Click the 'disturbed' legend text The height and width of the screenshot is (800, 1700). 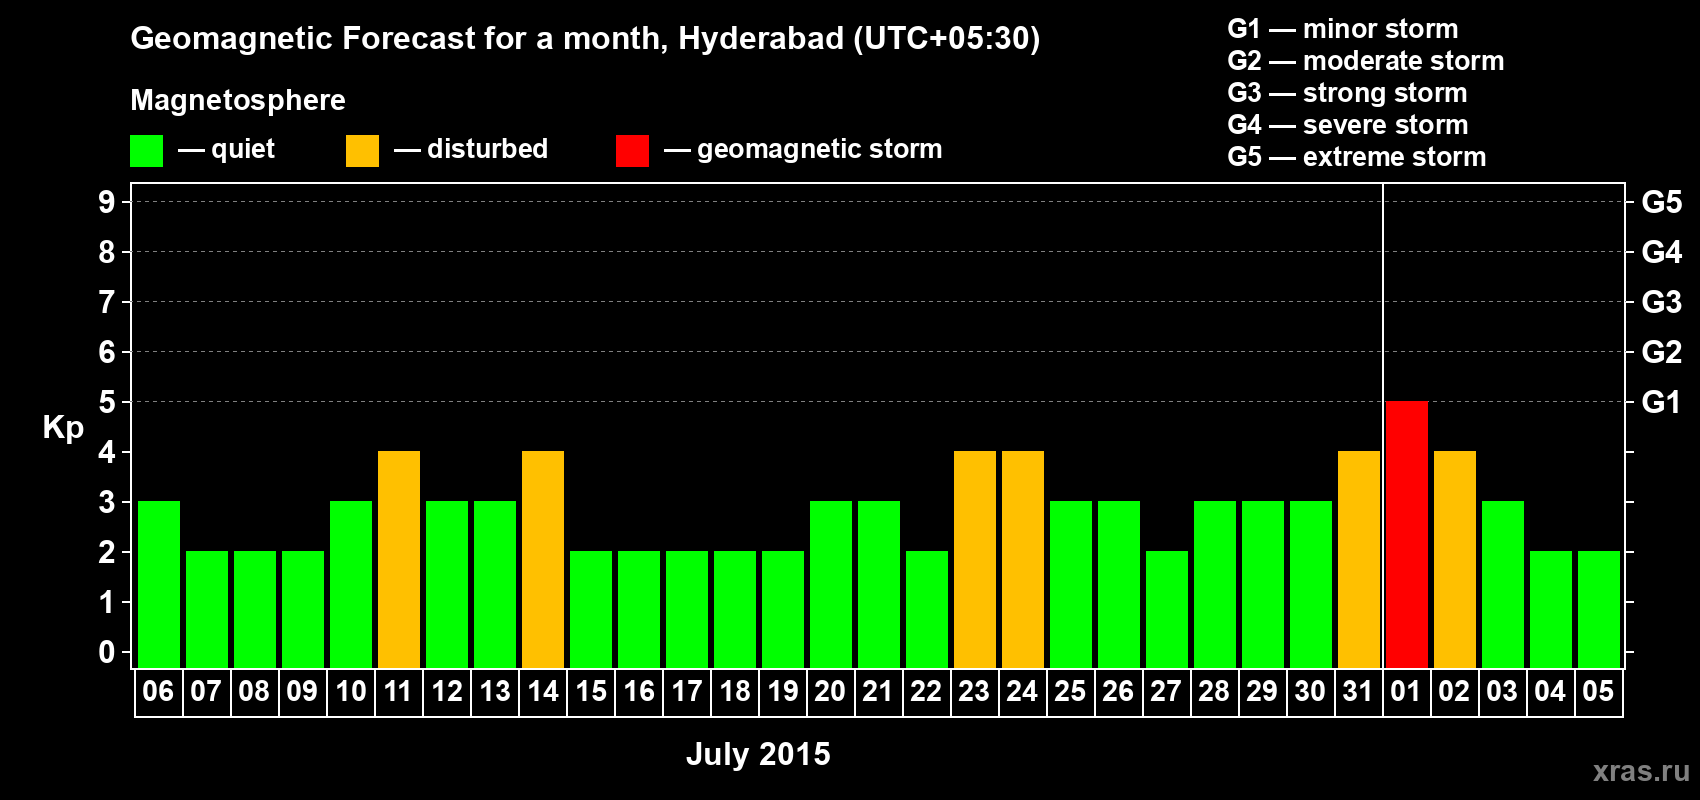[487, 149]
